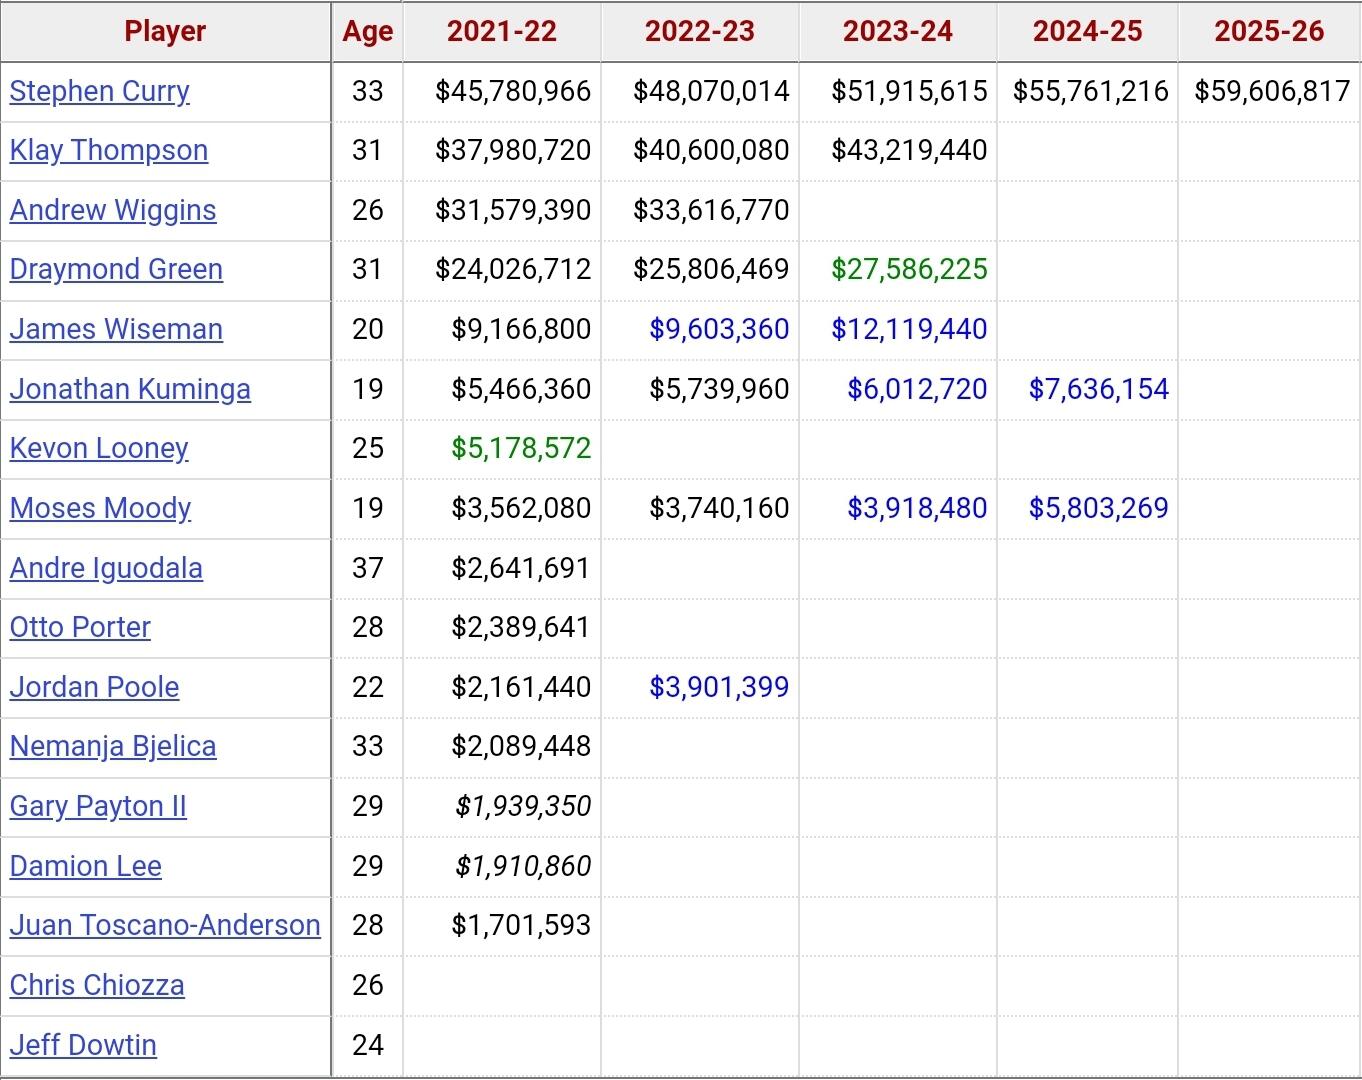Sort by the 2025-26 salary column

pyautogui.click(x=1270, y=31)
